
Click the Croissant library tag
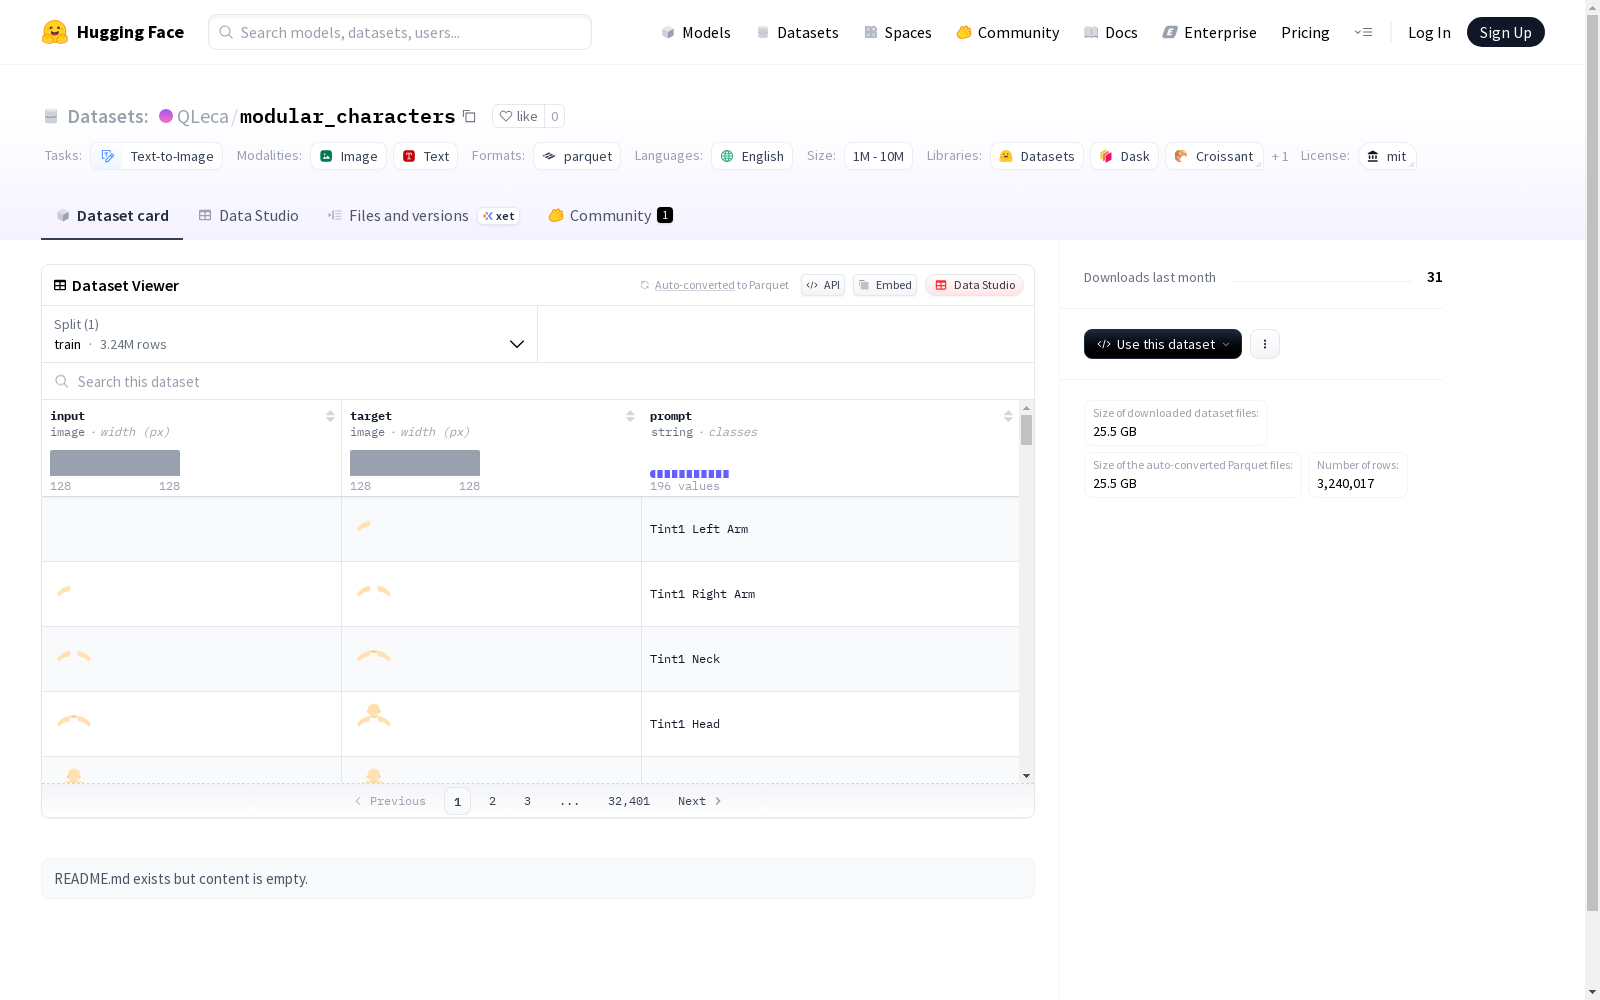click(1214, 156)
